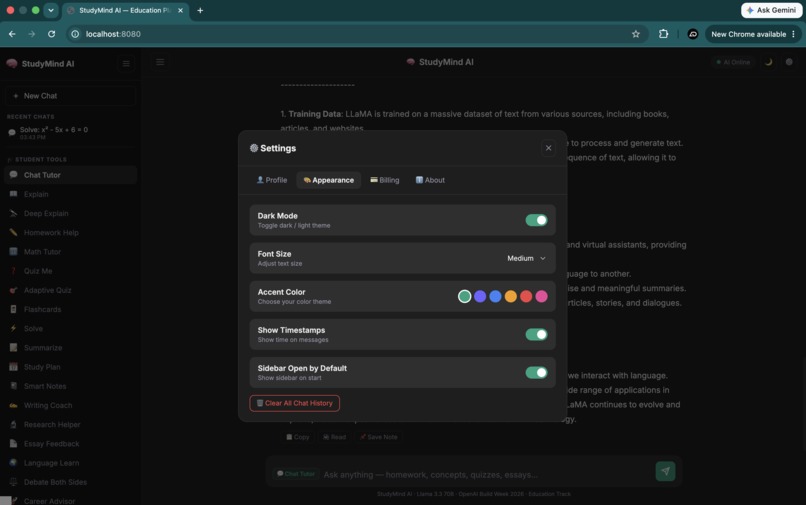Image resolution: width=806 pixels, height=505 pixels.
Task: Toggle the Show Timestamps switch
Action: [536, 334]
